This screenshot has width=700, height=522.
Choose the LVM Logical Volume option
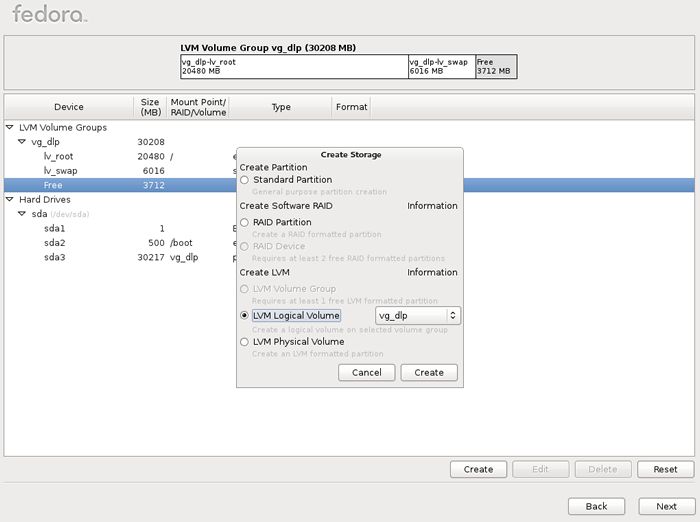pyautogui.click(x=244, y=315)
